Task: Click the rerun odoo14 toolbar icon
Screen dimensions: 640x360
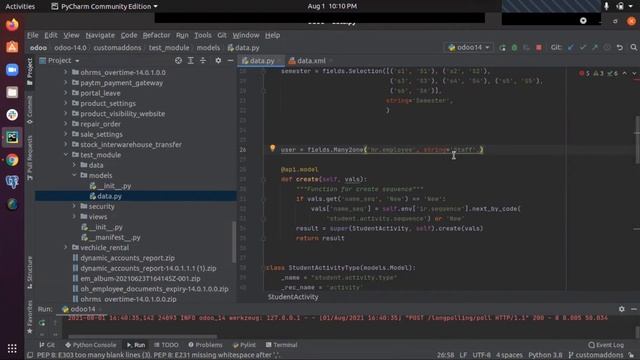Action: click(x=502, y=48)
